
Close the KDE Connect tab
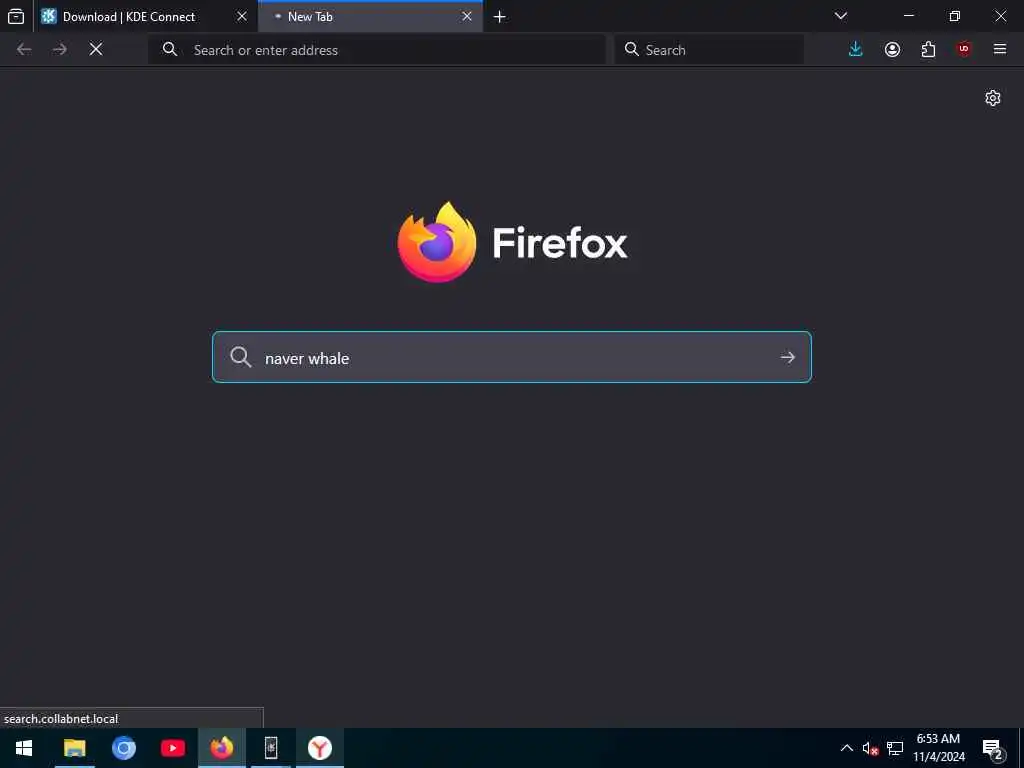[242, 16]
